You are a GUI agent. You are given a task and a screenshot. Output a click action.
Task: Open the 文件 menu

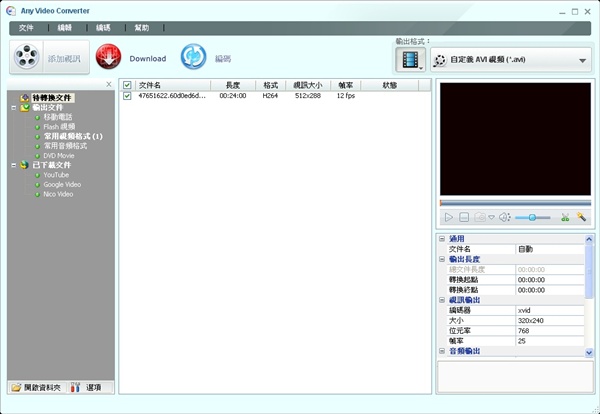[x=26, y=28]
